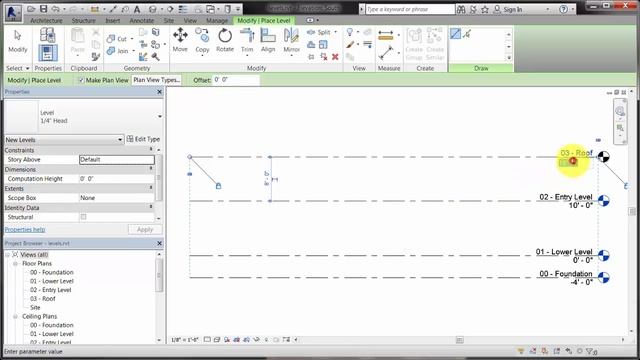Open the Properties help link

point(25,230)
